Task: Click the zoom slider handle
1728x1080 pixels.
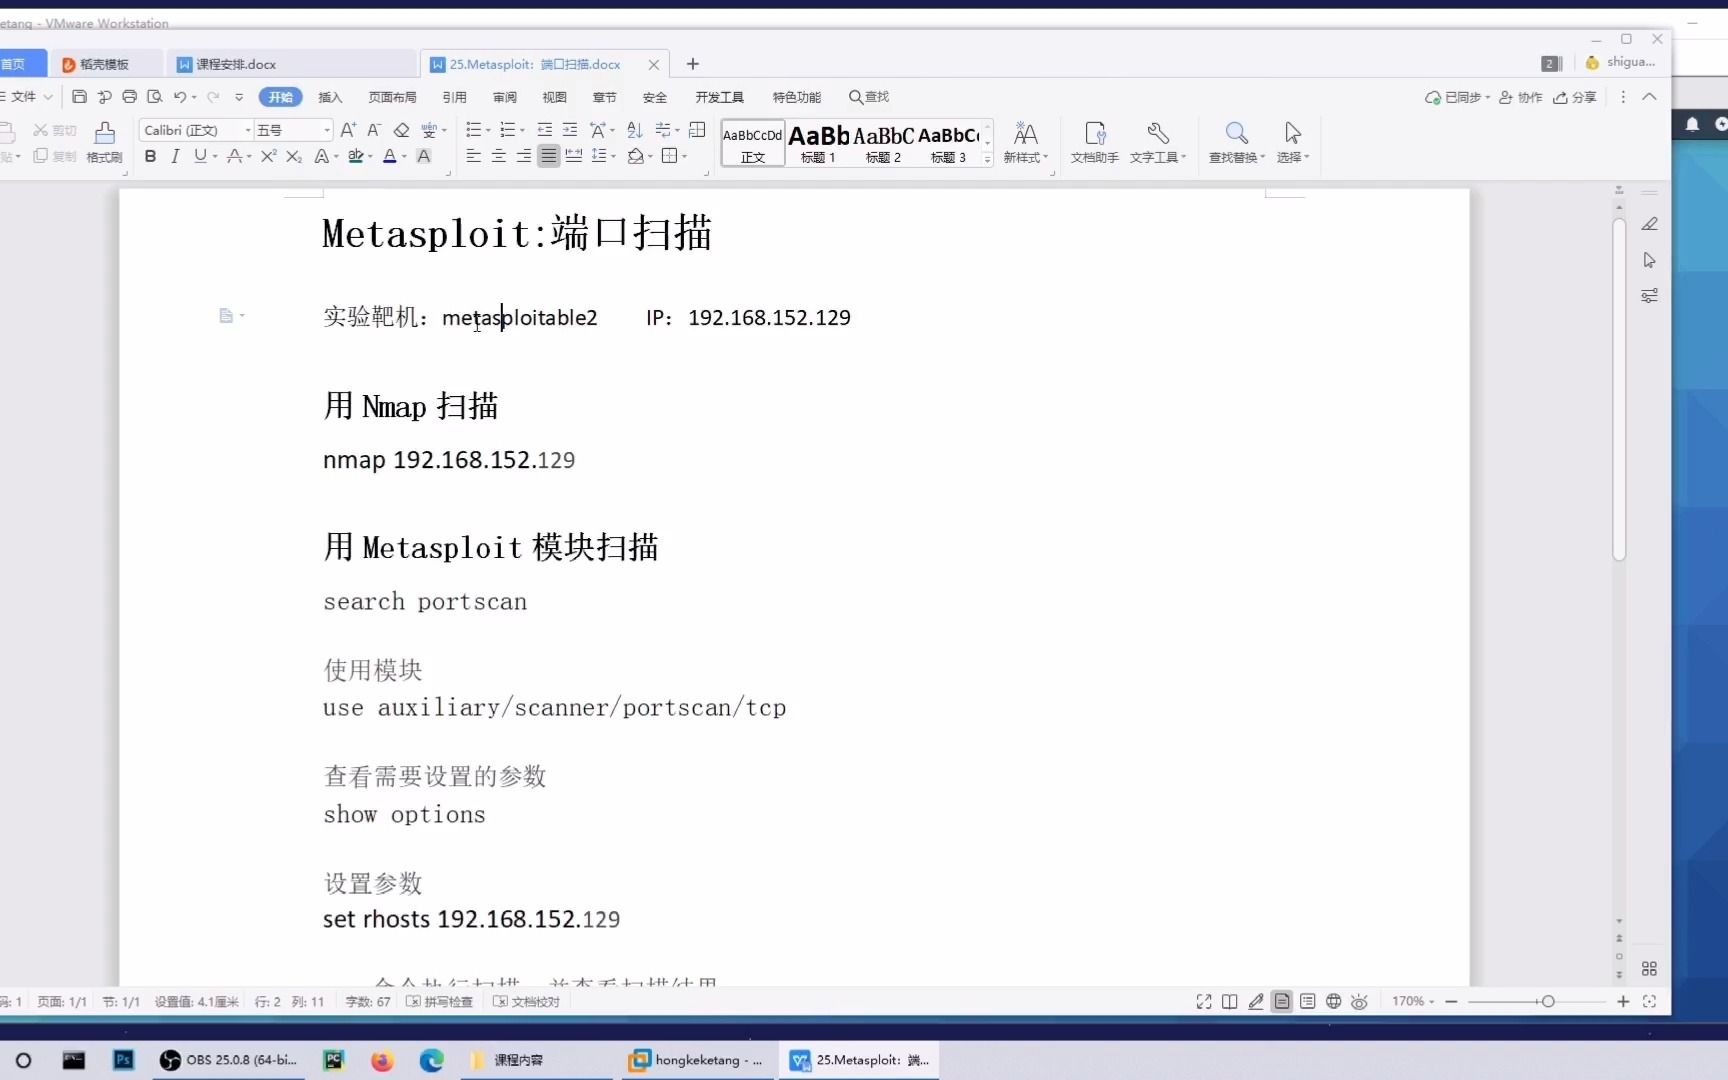Action: coord(1548,1001)
